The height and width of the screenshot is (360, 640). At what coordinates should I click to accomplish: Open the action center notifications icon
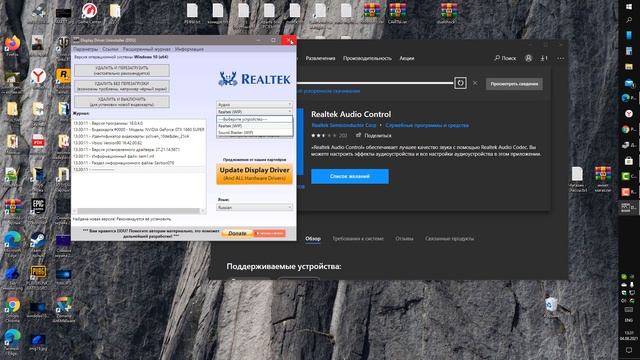(x=629, y=350)
